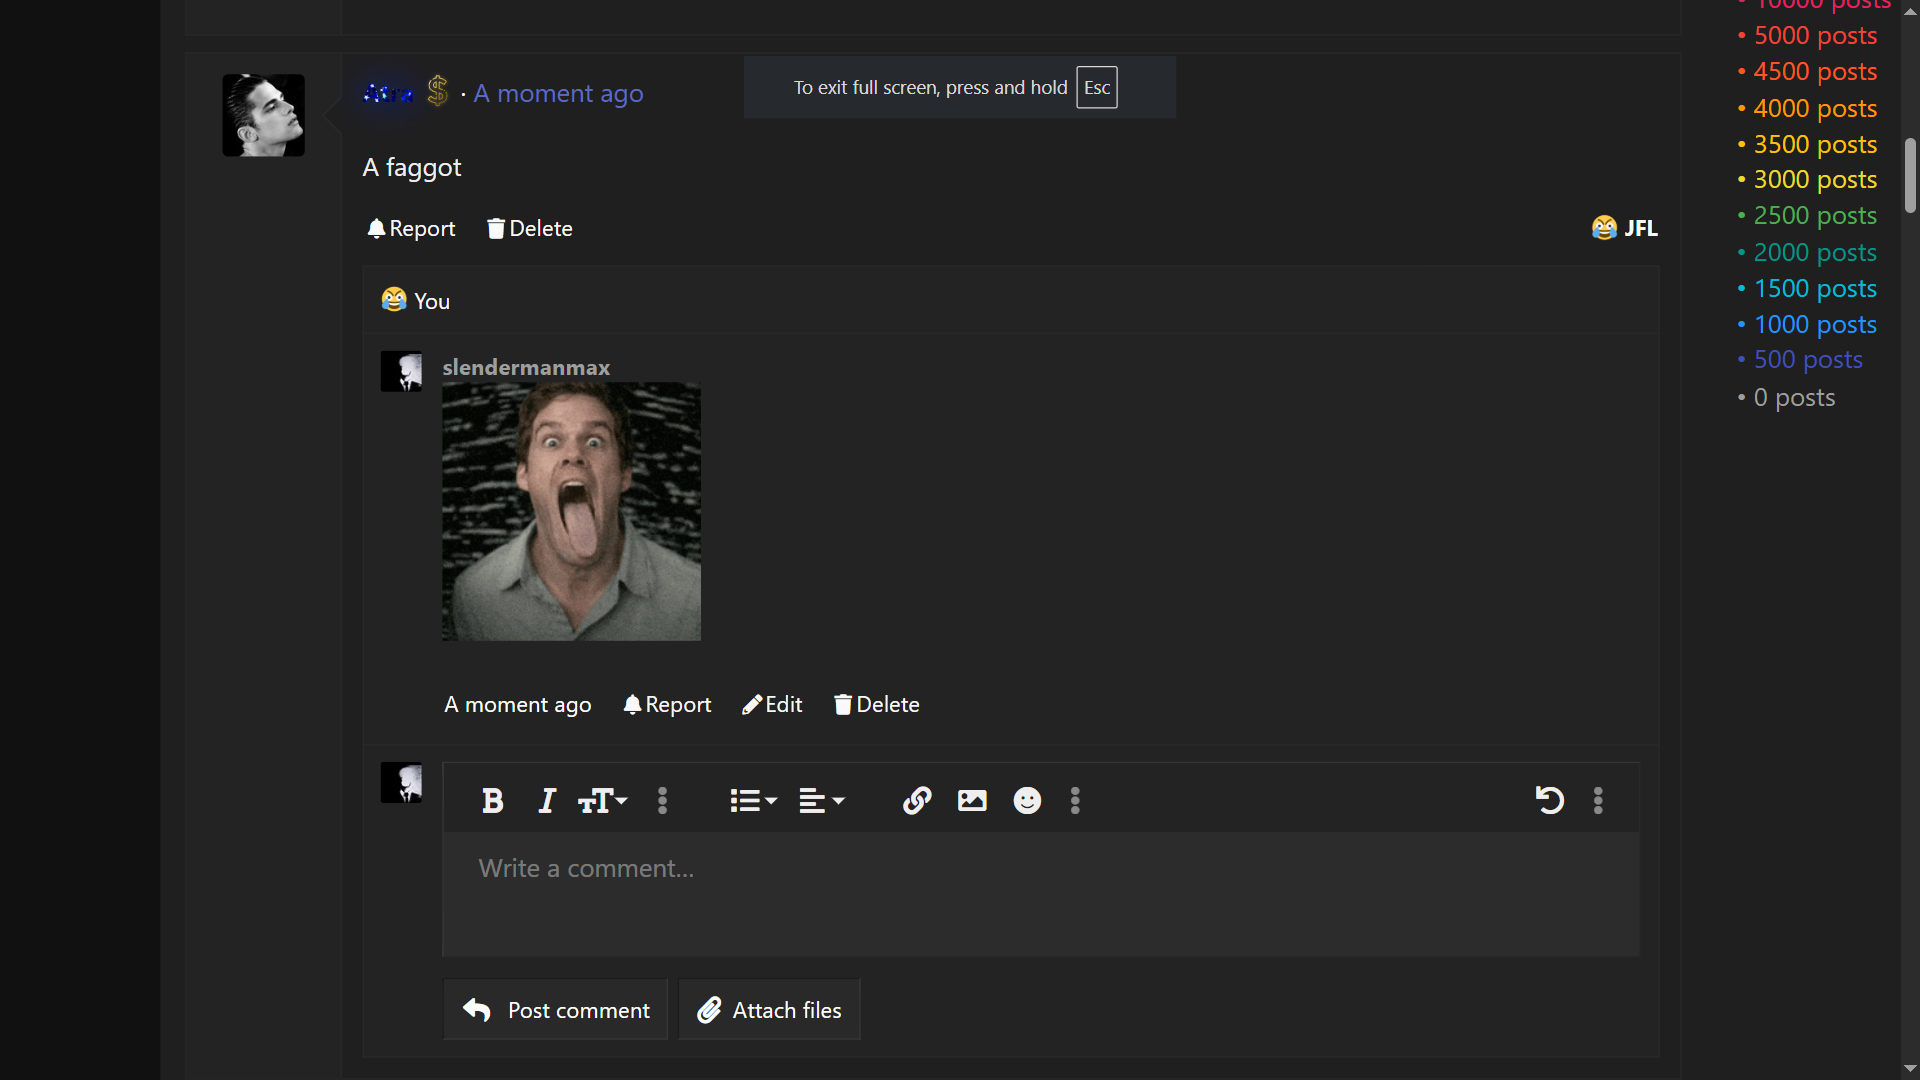Open slendermanmax profile from comment username

526,368
